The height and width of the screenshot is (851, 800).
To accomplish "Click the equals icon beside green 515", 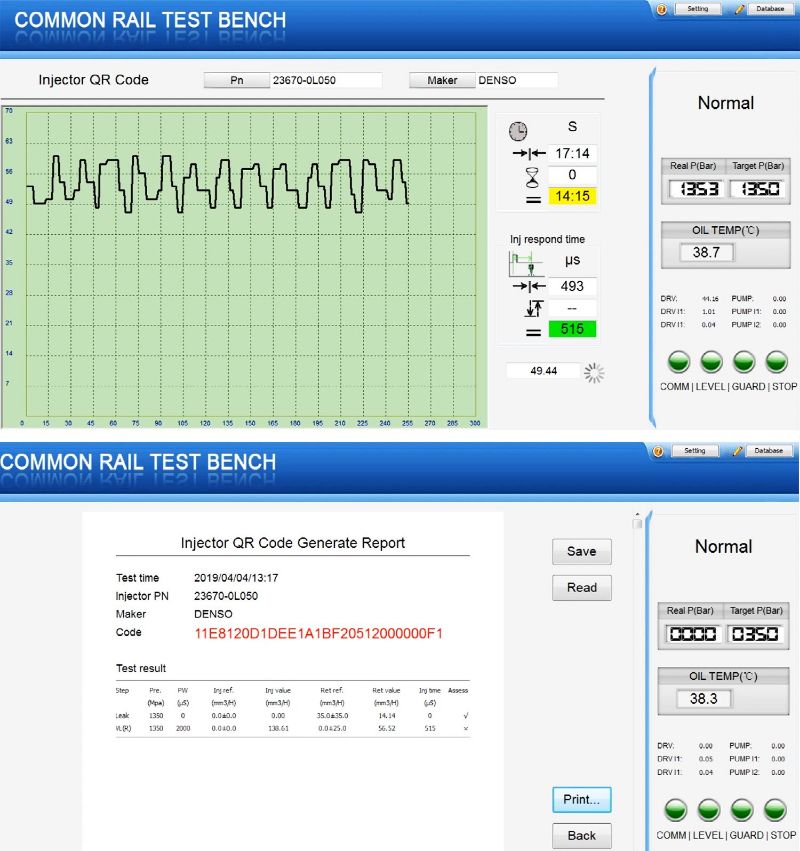I will pyautogui.click(x=534, y=332).
